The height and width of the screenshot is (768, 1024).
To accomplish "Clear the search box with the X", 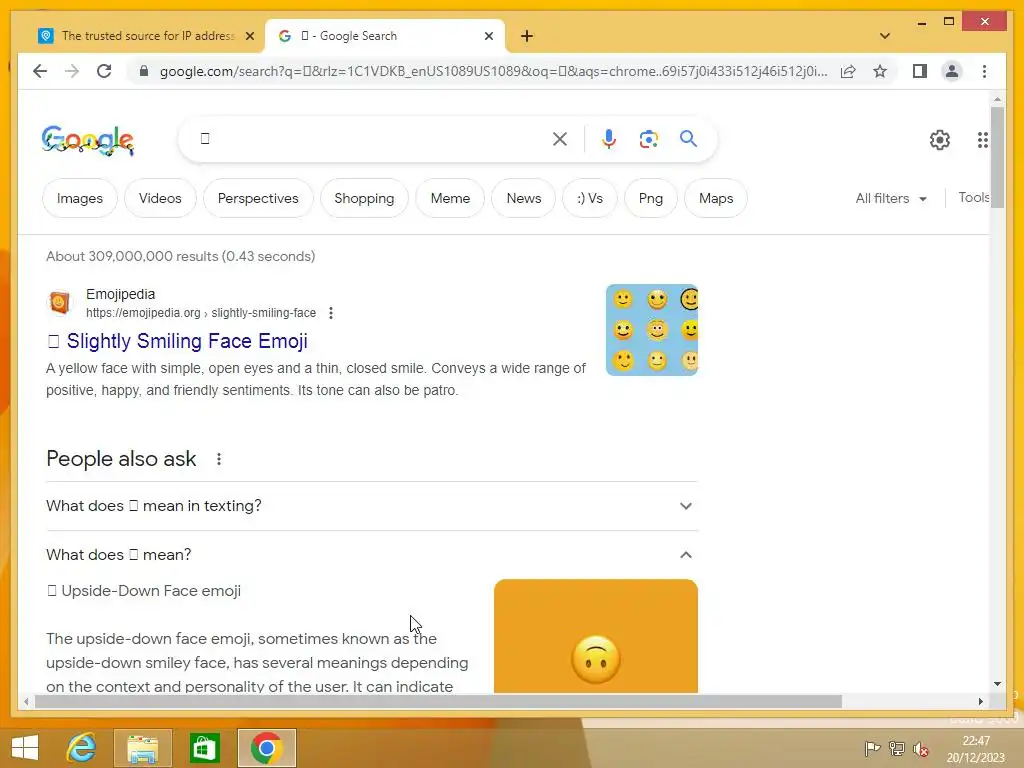I will (x=560, y=138).
